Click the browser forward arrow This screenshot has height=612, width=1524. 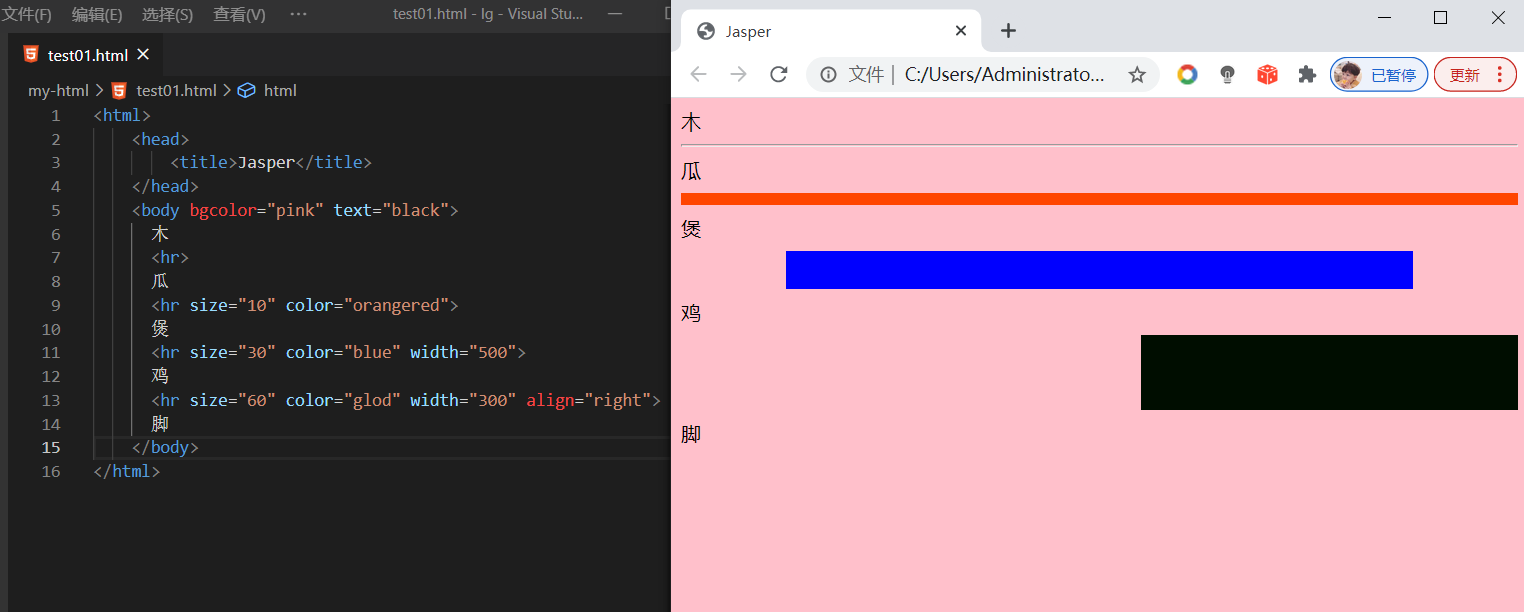click(x=738, y=75)
